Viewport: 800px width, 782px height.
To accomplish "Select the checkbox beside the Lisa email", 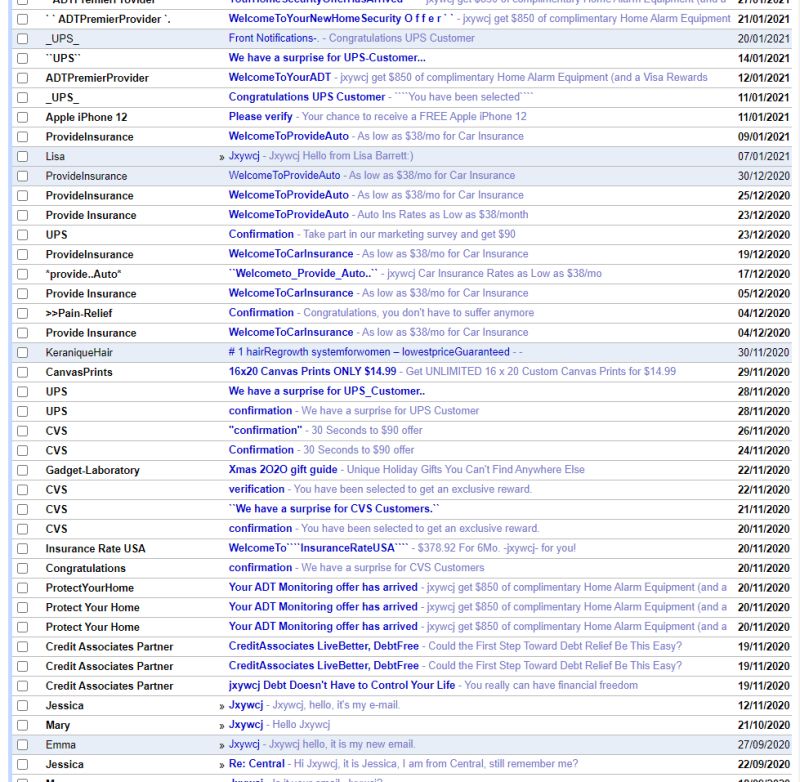I will 22,157.
